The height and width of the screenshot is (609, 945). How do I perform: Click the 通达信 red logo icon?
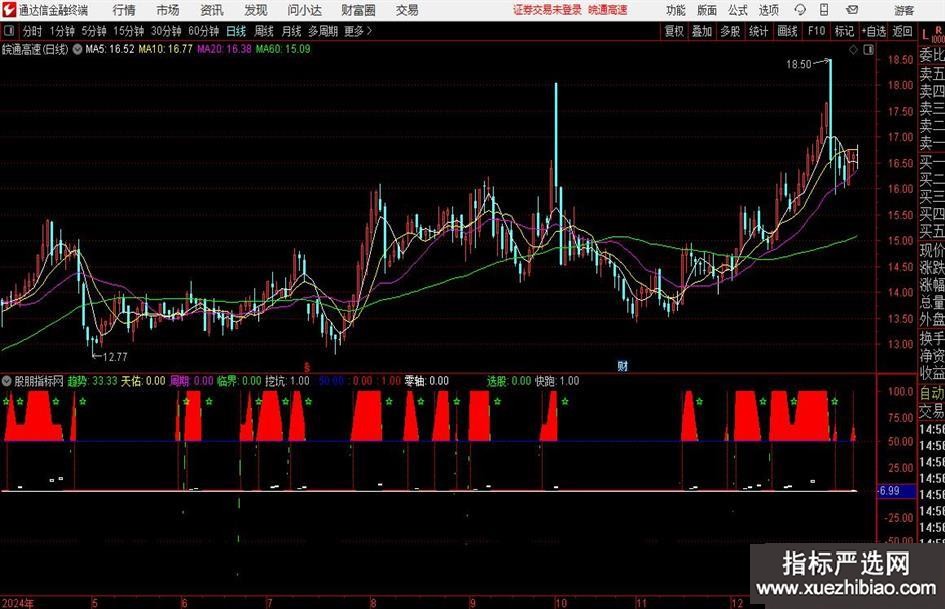tap(8, 10)
